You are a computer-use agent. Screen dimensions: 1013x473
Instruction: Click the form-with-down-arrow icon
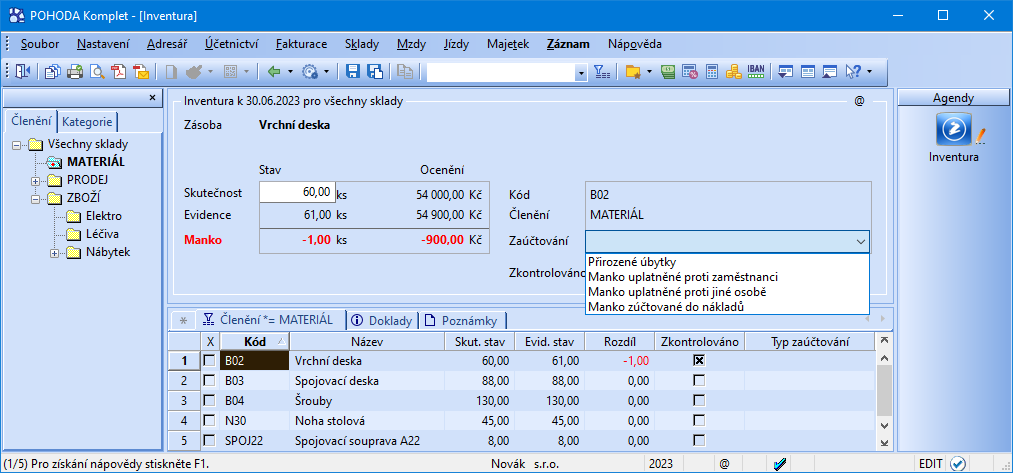tap(786, 72)
